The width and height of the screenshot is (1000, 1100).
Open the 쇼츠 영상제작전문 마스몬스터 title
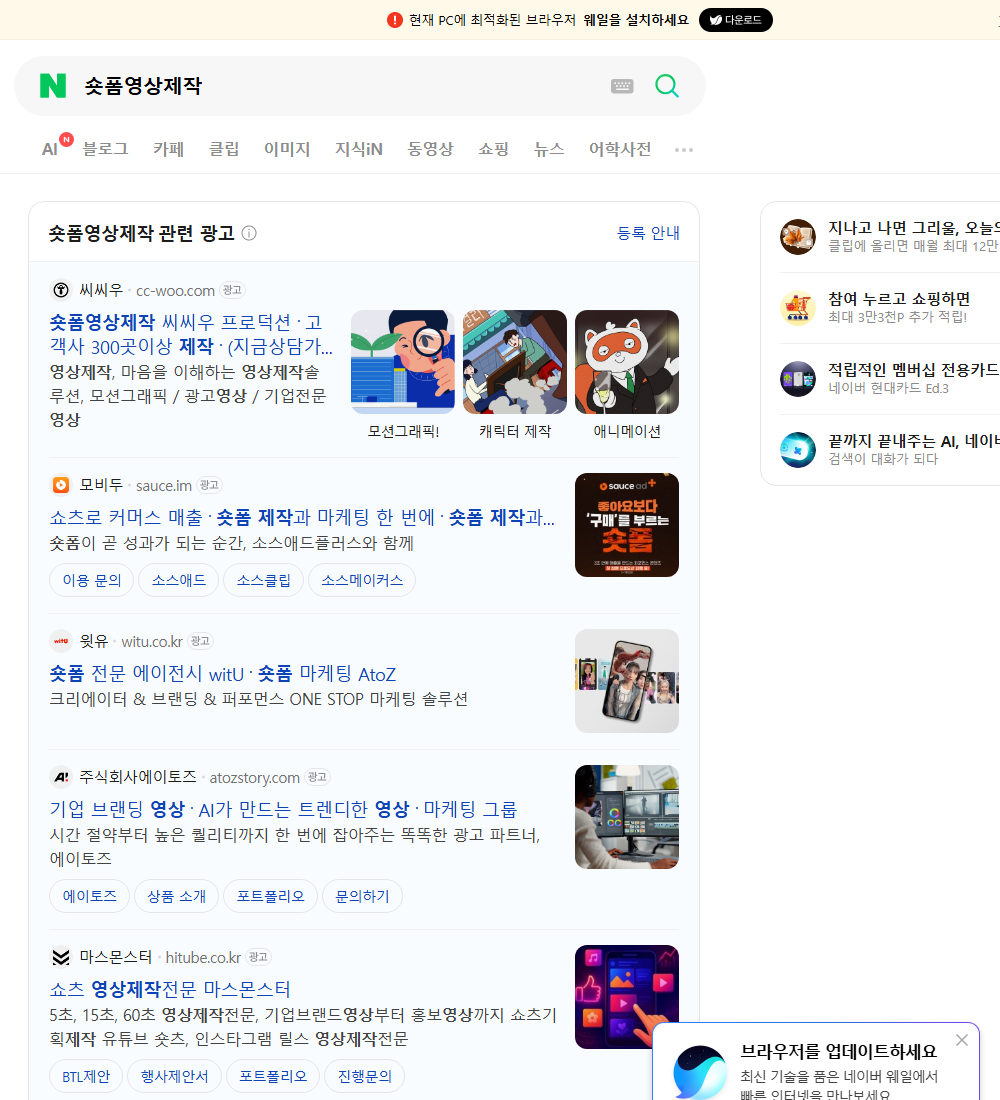170,989
